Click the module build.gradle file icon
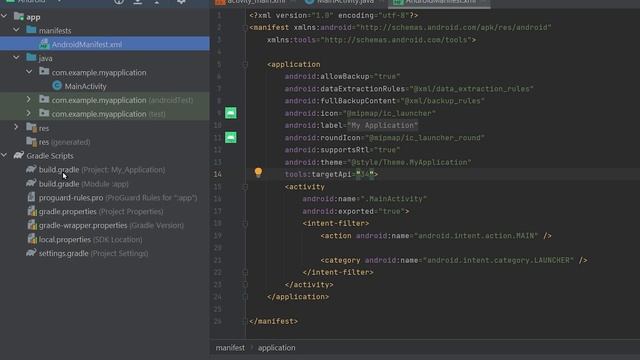Image resolution: width=640 pixels, height=360 pixels. coord(31,183)
